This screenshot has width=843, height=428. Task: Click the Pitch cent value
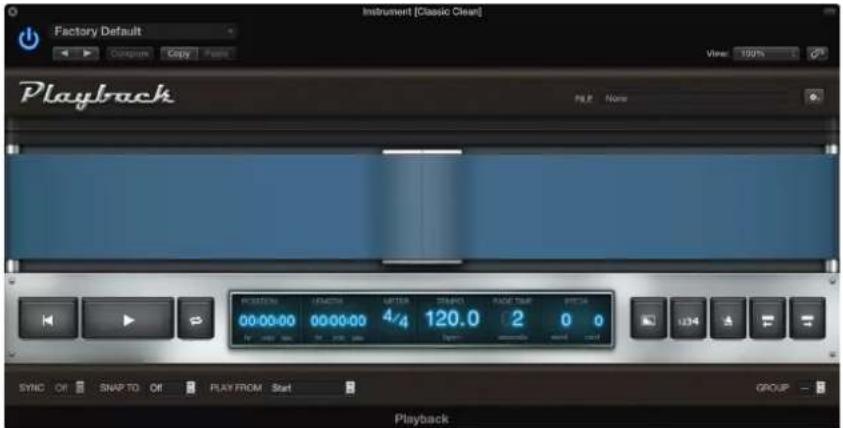click(598, 320)
